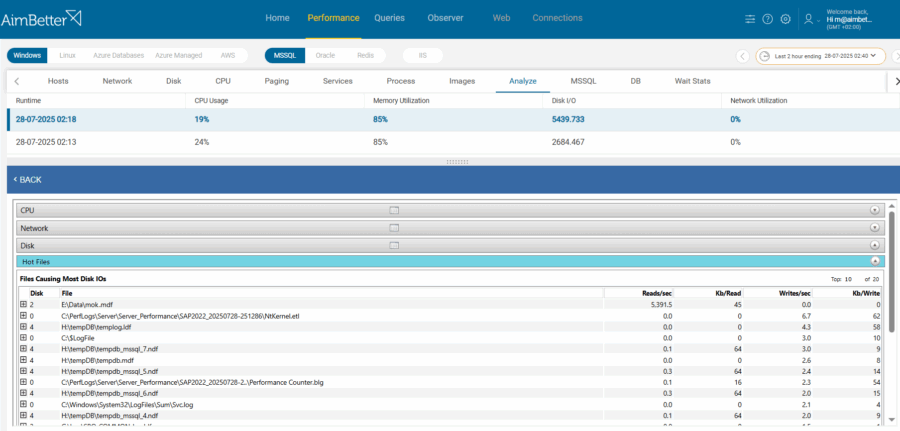Expand the row for E:\Data\mok.mdf

pyautogui.click(x=24, y=304)
